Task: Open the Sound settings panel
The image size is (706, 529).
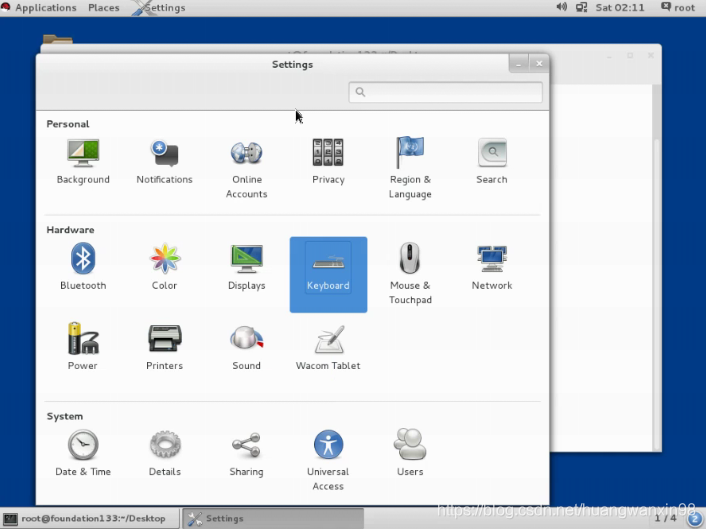Action: point(246,346)
